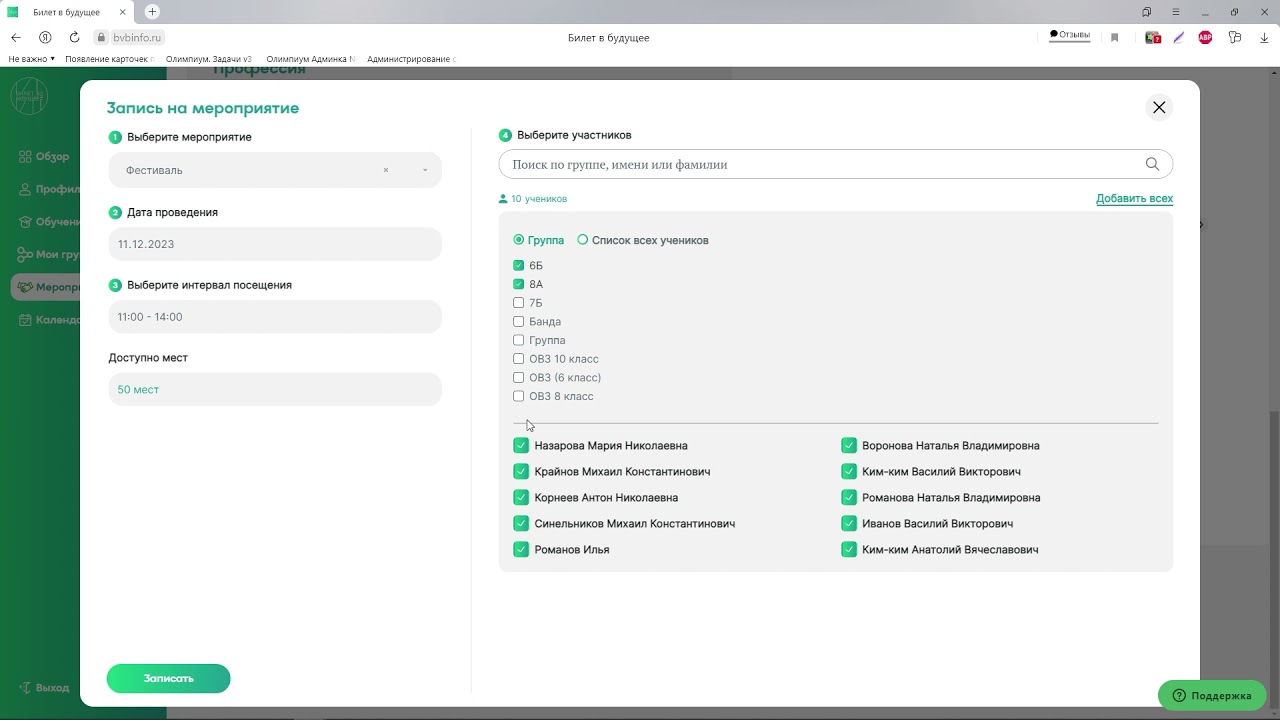
Task: Check the Банда group
Action: pos(518,322)
